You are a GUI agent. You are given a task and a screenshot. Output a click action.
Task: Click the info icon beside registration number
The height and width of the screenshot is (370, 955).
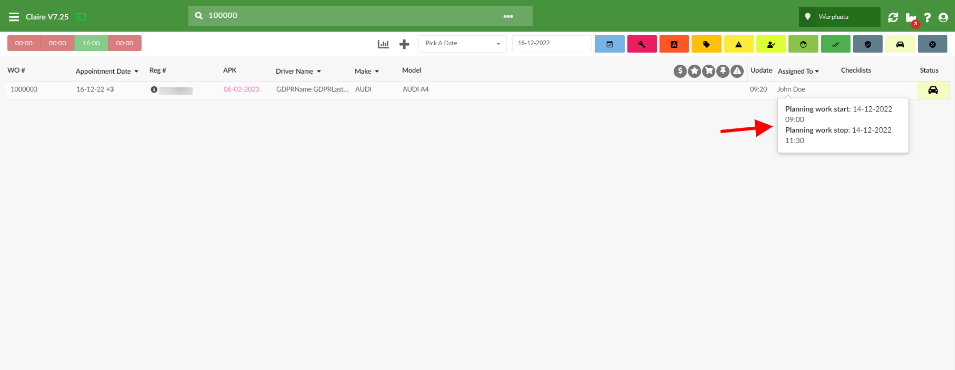coord(153,90)
